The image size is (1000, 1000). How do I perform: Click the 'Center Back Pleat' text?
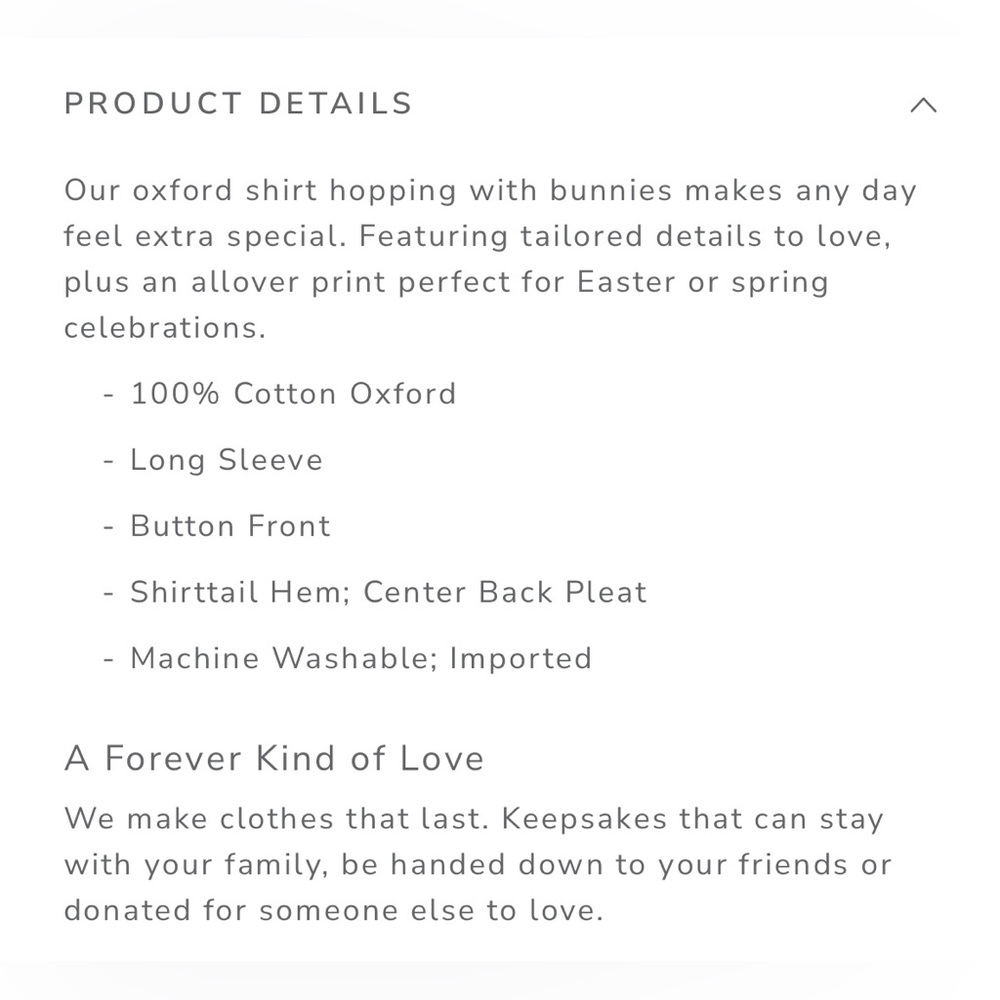(505, 592)
